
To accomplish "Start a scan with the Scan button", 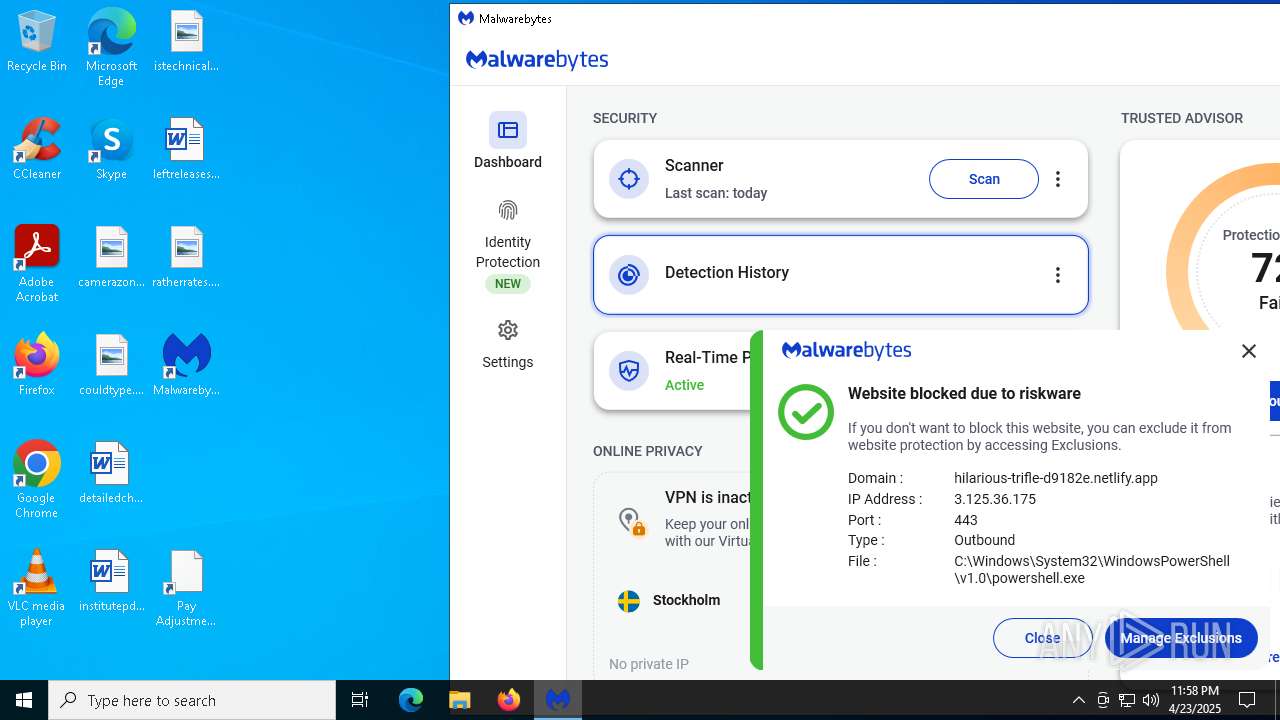I will pyautogui.click(x=984, y=179).
